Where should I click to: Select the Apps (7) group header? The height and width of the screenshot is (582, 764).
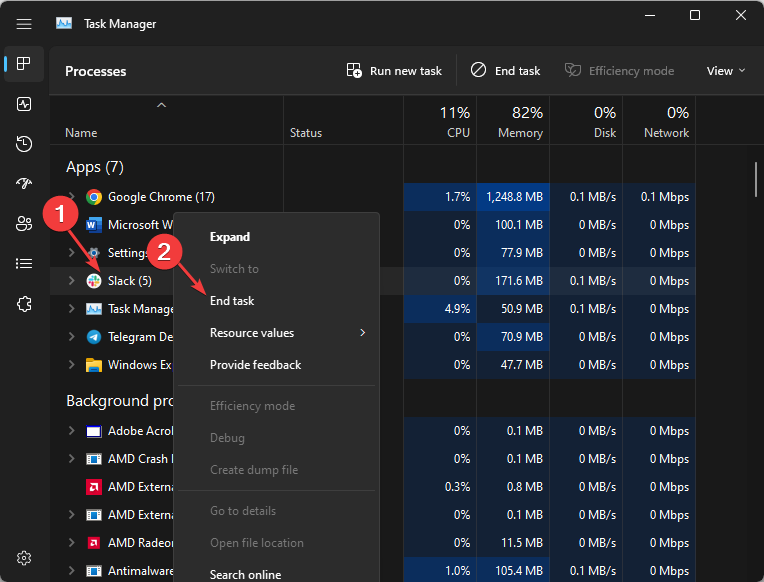(x=95, y=167)
